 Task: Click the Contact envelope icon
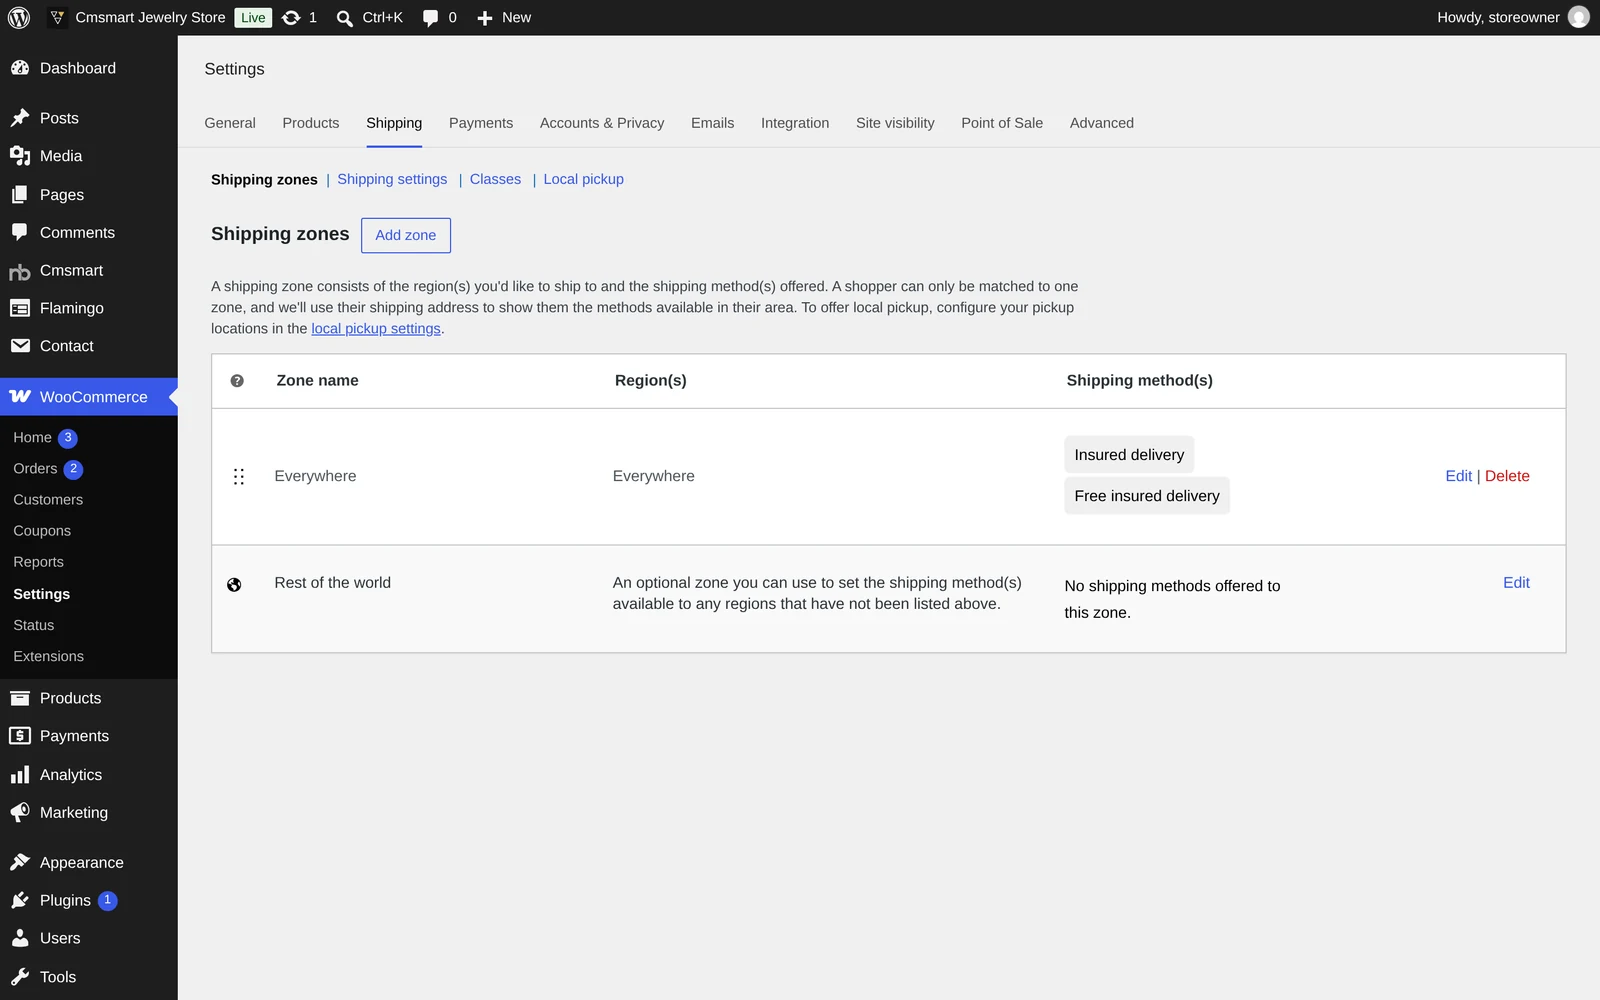(20, 346)
